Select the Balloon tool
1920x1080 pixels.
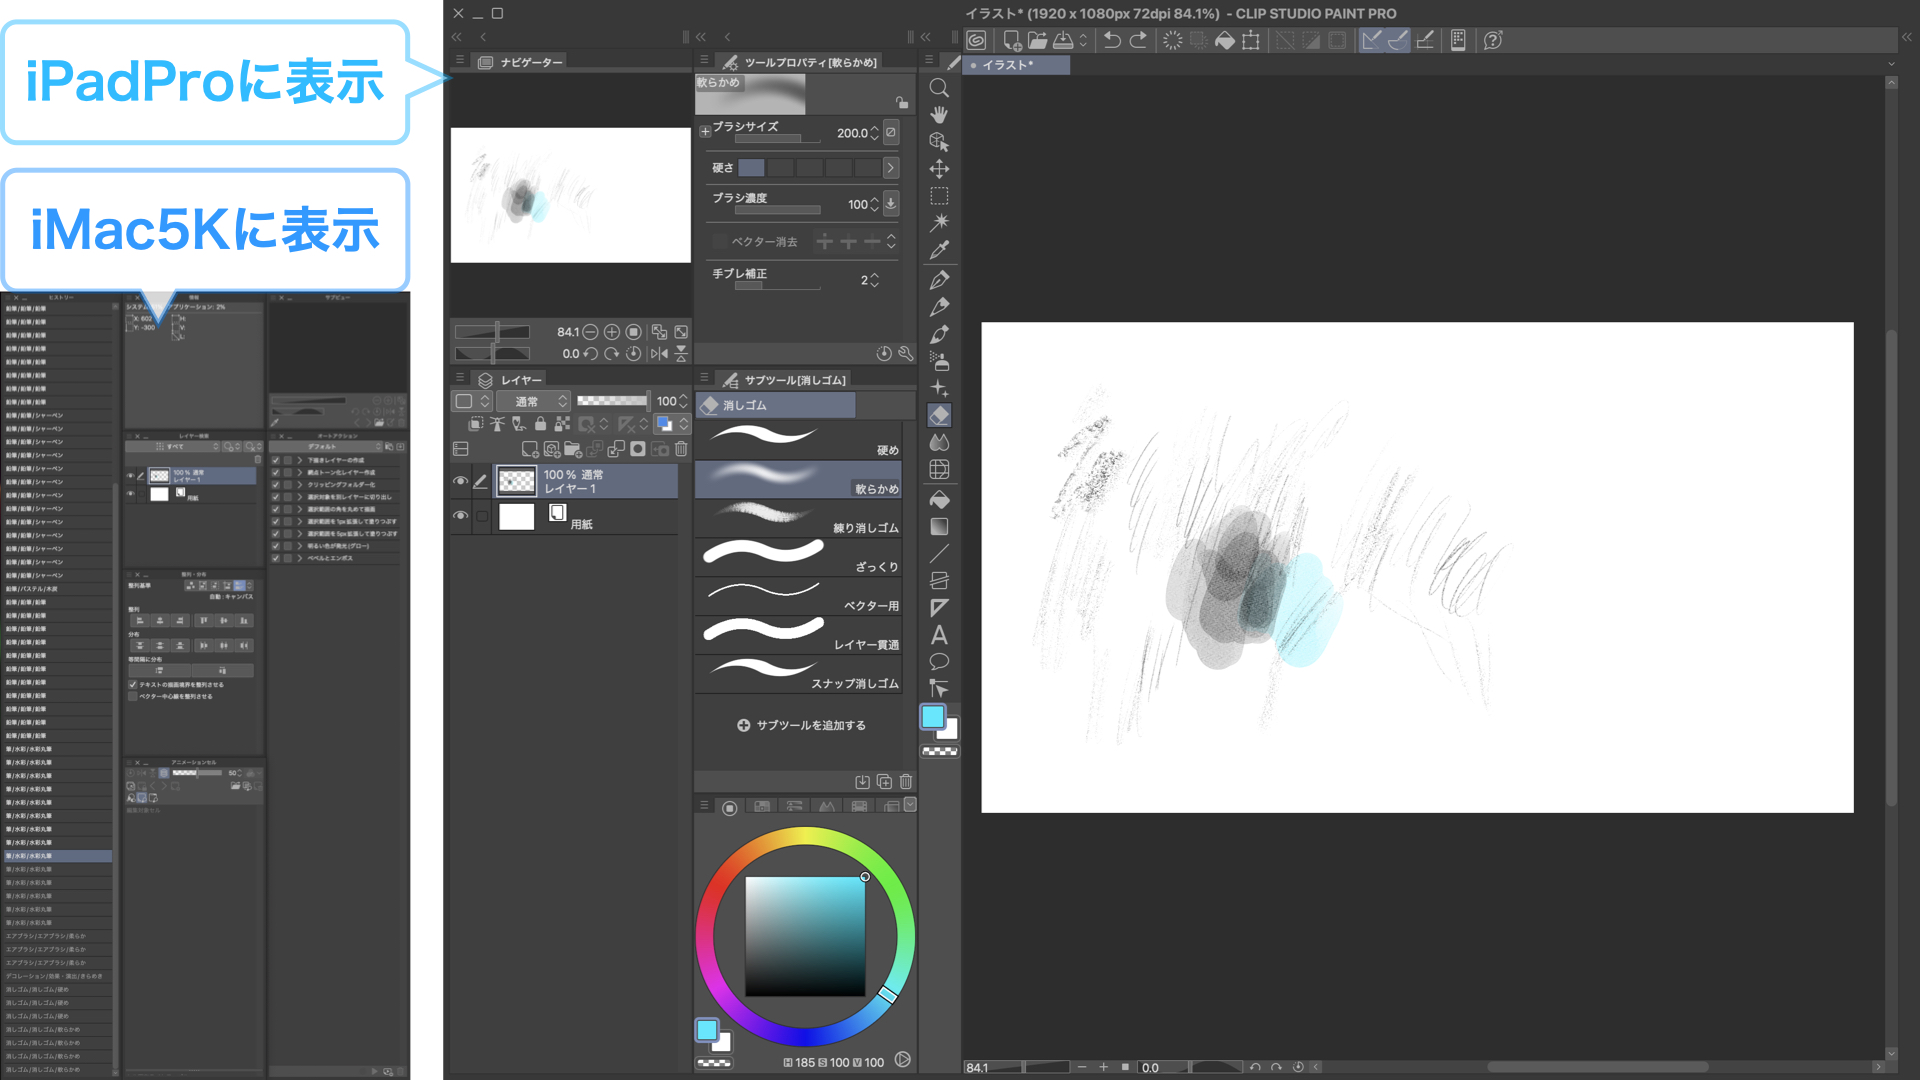pyautogui.click(x=938, y=661)
